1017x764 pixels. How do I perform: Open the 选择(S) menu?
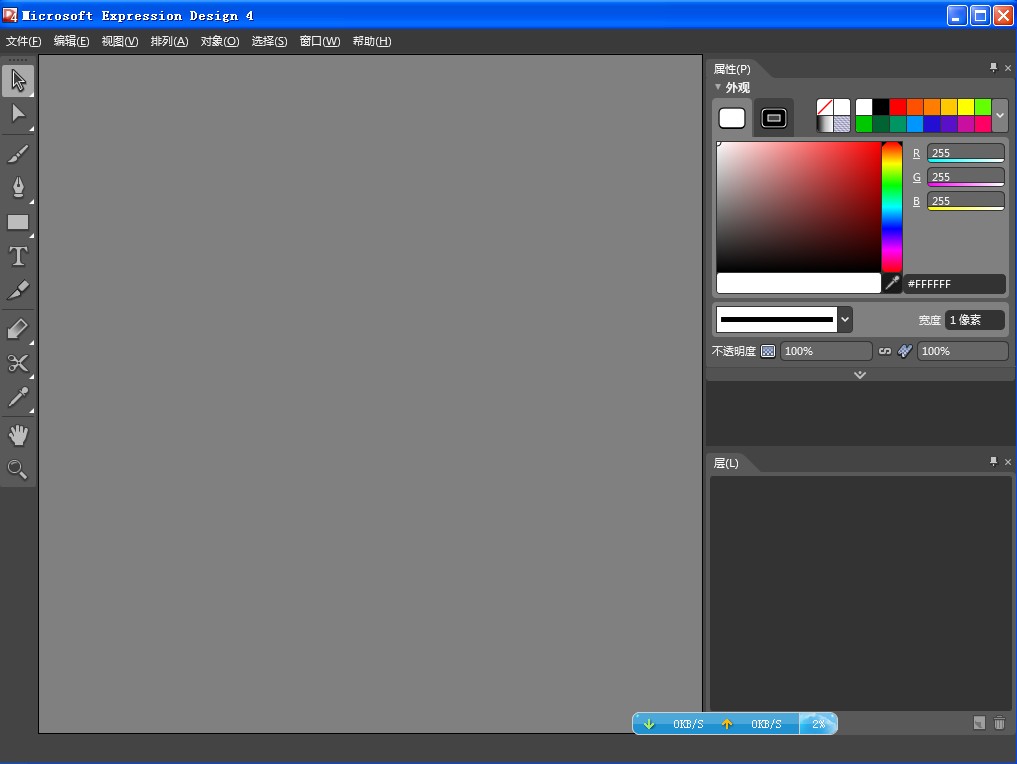click(269, 42)
